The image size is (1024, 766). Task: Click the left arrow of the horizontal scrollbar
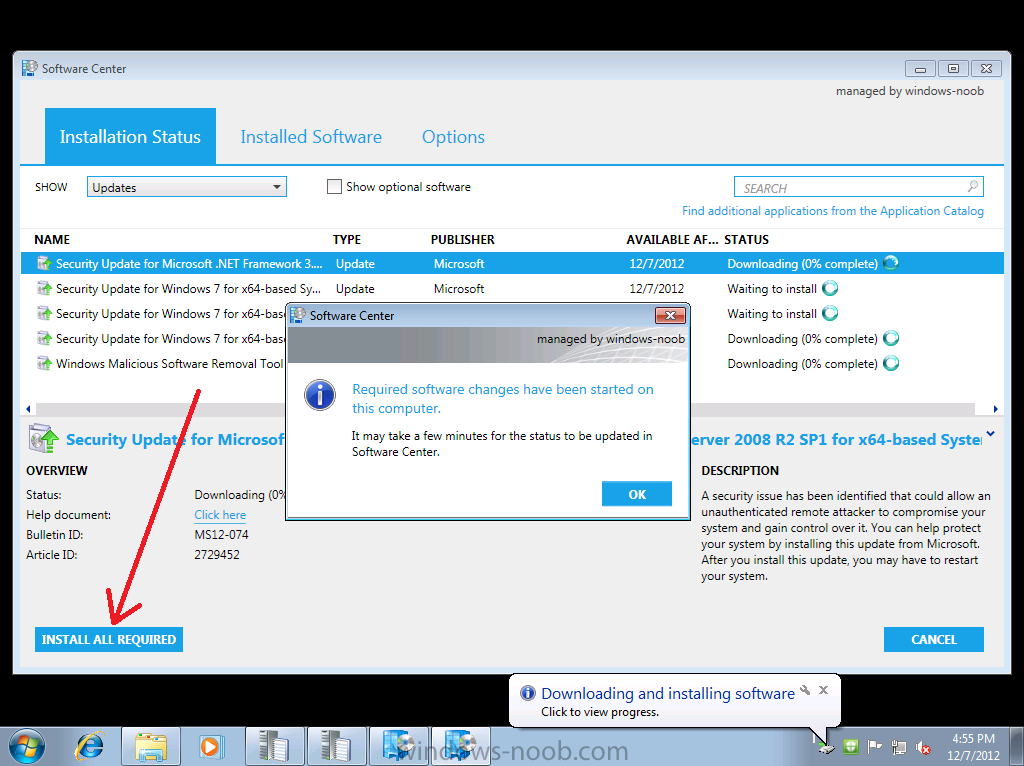(x=28, y=409)
